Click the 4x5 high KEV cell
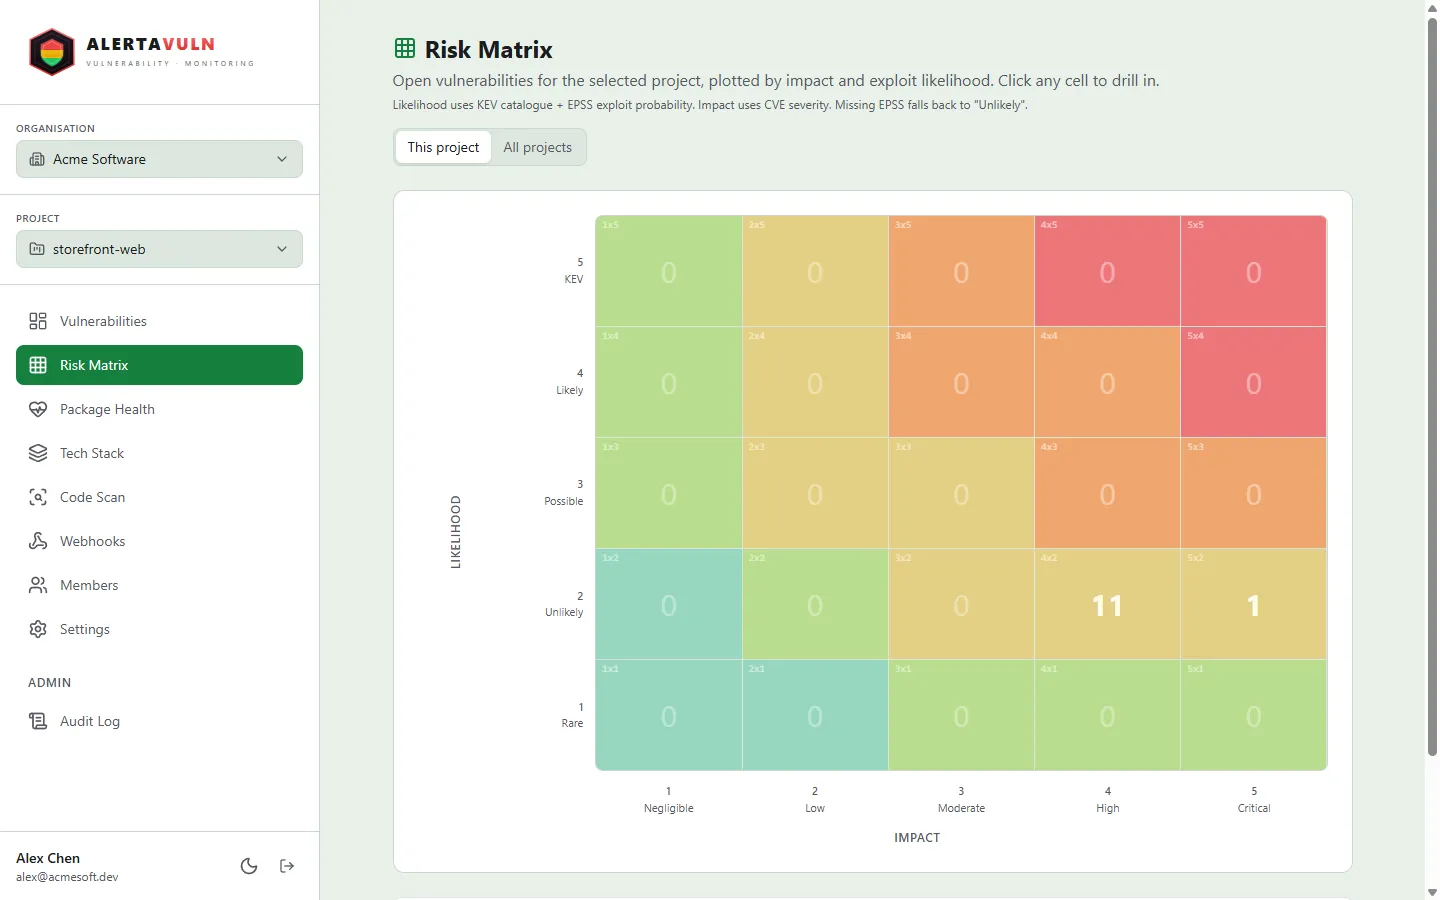Screen dimensions: 1440x900 click(x=1107, y=271)
